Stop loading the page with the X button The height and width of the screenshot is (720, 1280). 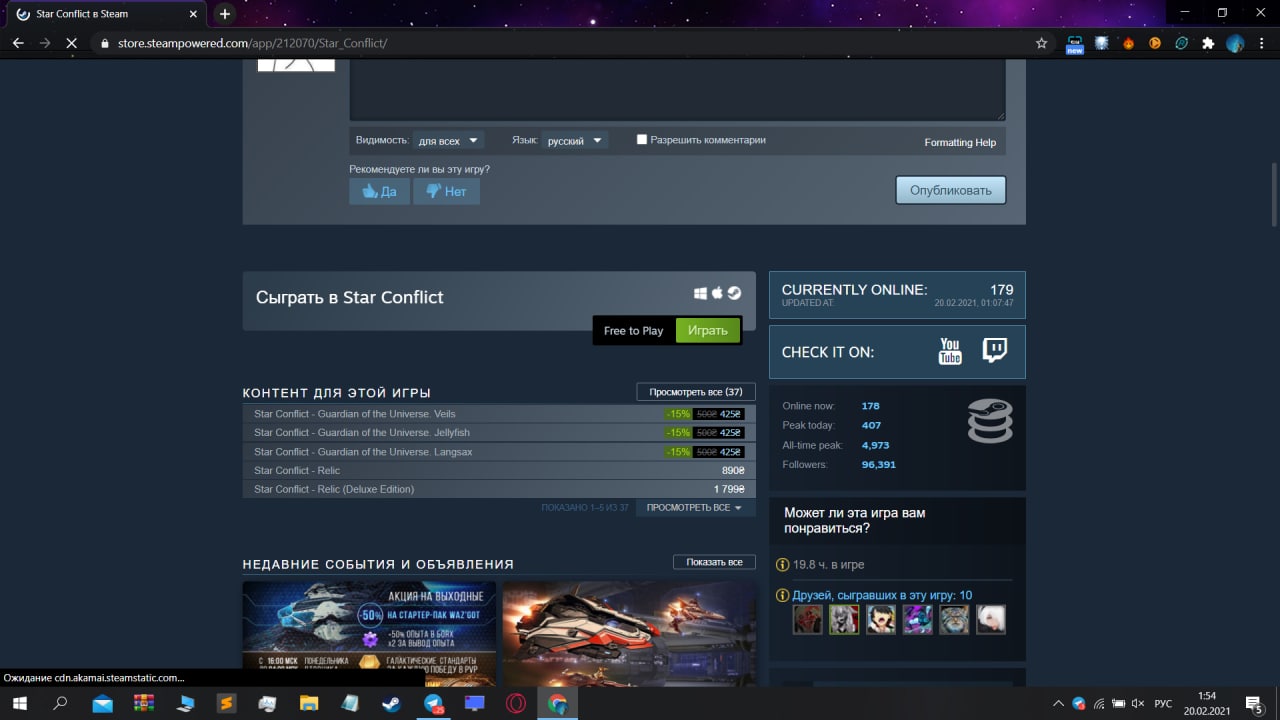click(x=71, y=43)
